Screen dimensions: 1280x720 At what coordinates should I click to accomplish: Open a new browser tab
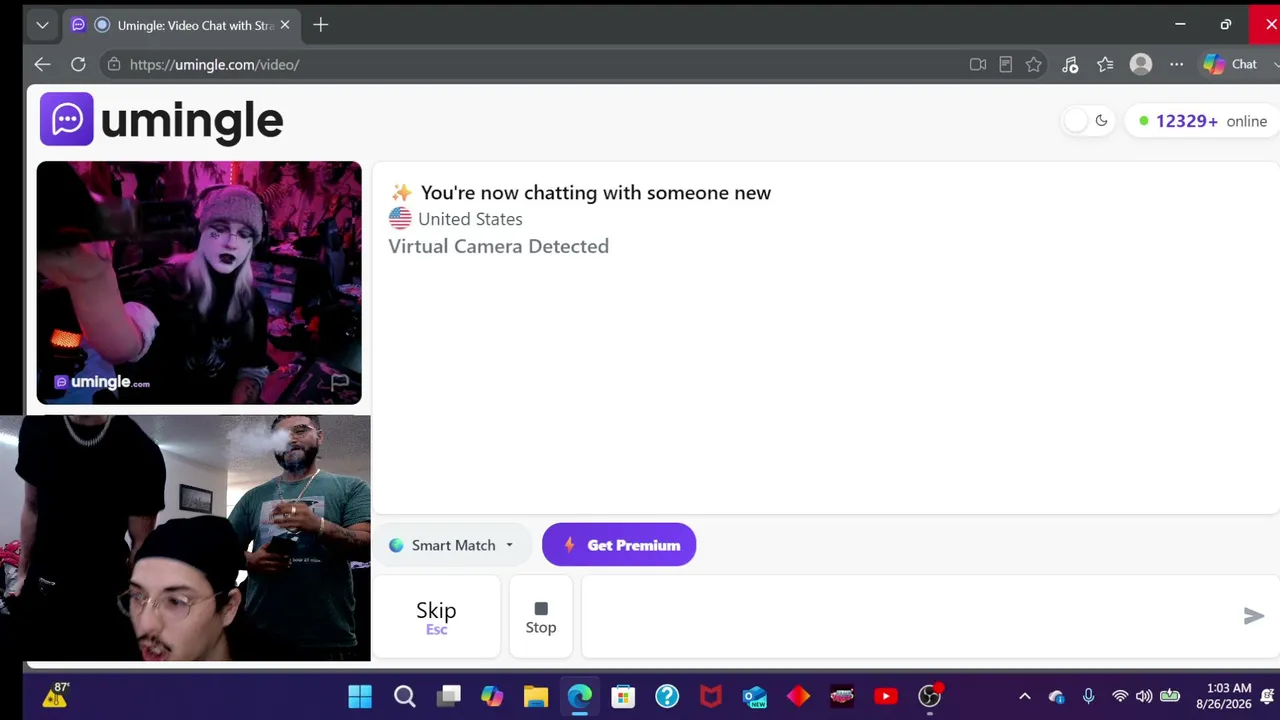(320, 25)
